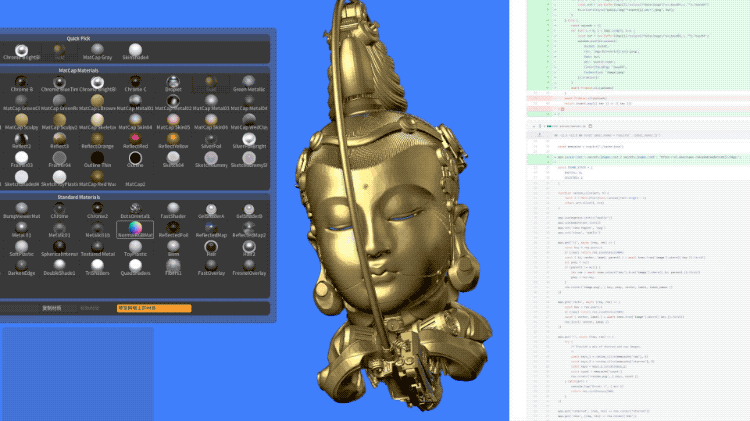This screenshot has width=750, height=421.
Task: Choose the MatCap2 material entry
Action: click(x=135, y=181)
